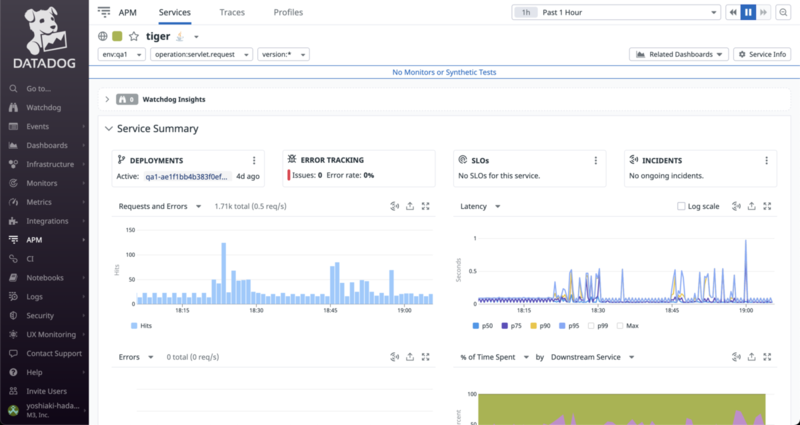Click the Datadog logo
This screenshot has width=800, height=425.
44,37
